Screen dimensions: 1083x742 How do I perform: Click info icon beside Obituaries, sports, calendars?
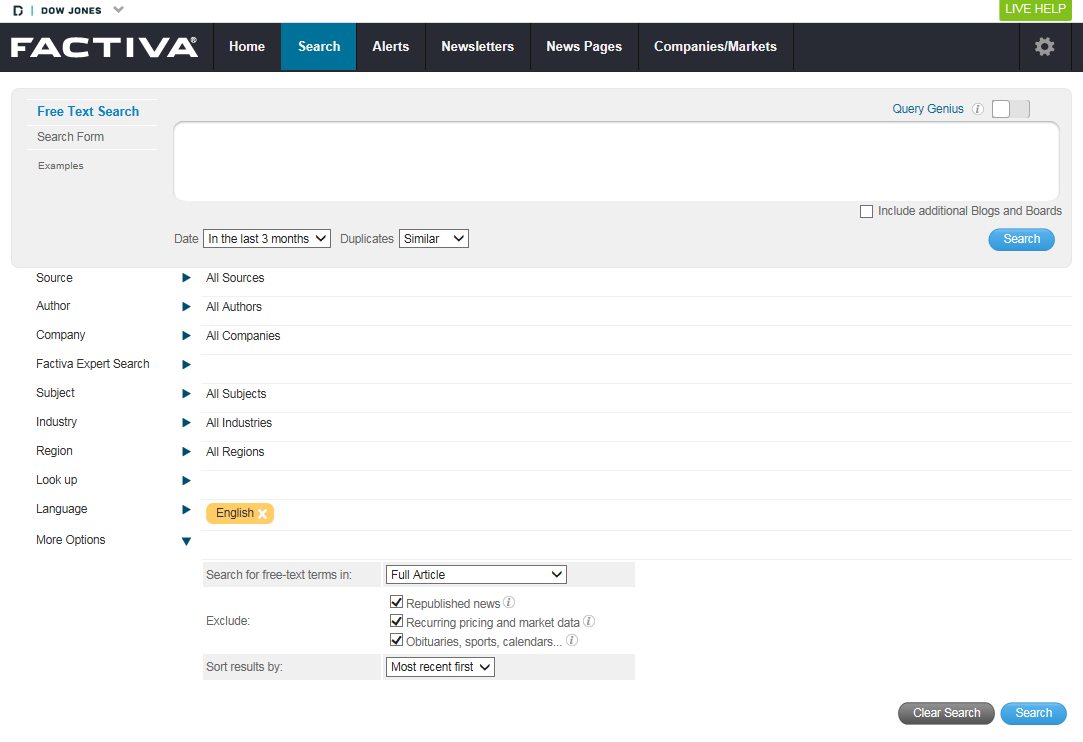pyautogui.click(x=572, y=641)
